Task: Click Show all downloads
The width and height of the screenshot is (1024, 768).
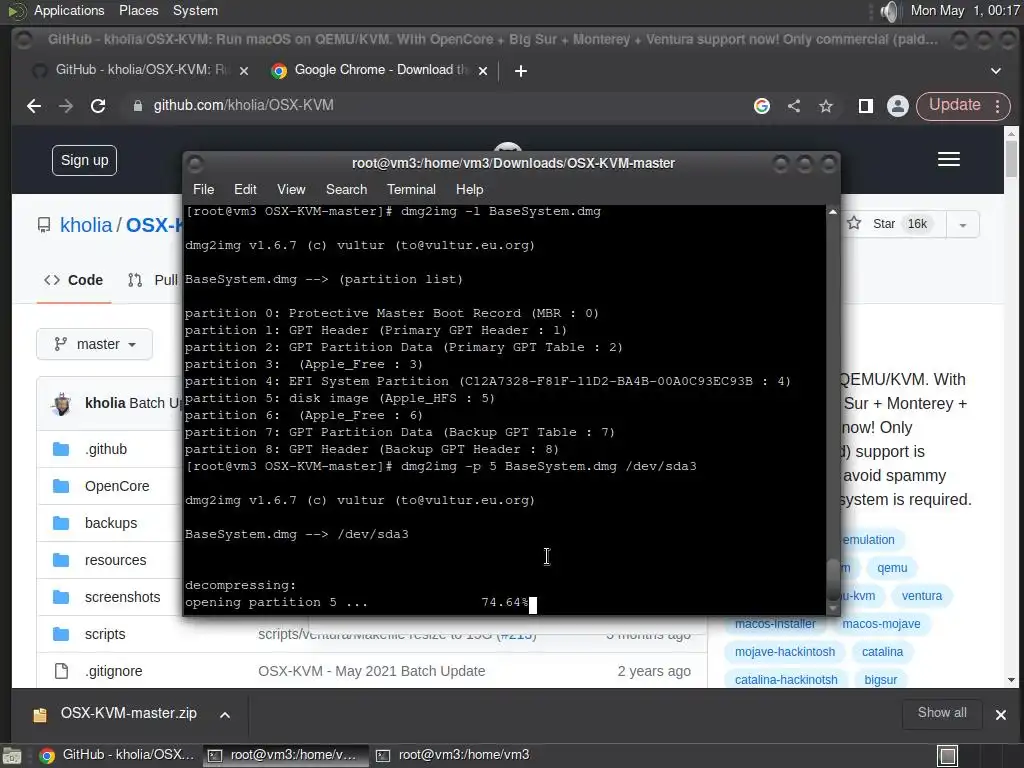Action: pos(942,713)
